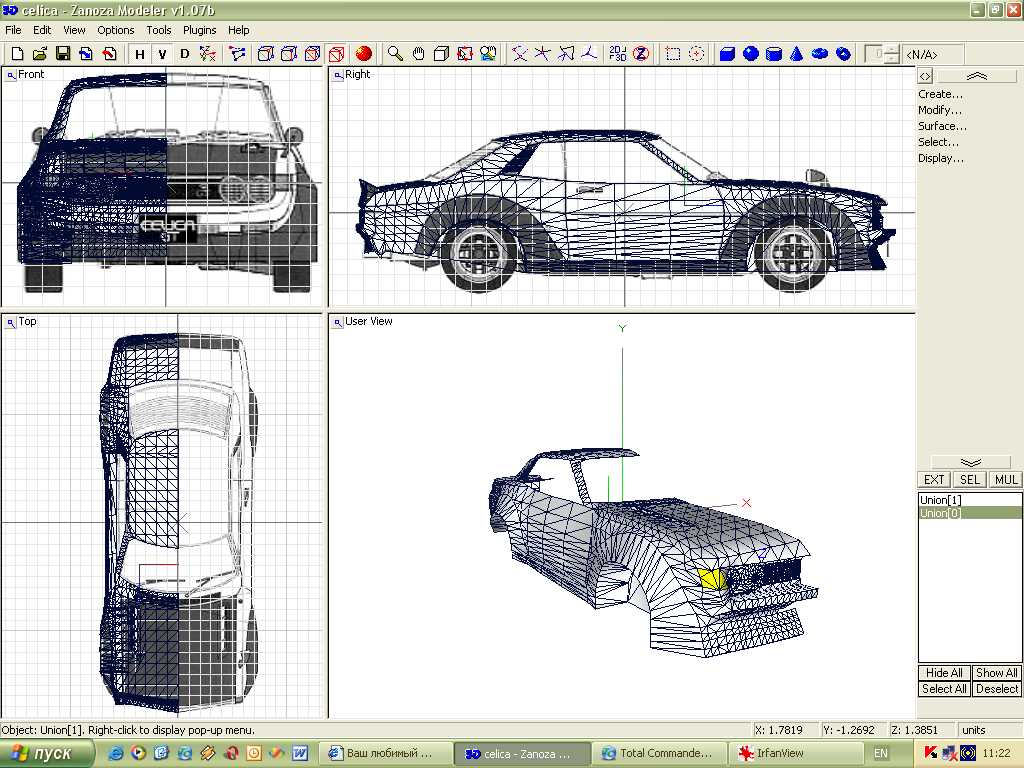The width and height of the screenshot is (1024, 768).
Task: Toggle the SEL selection mode button
Action: click(970, 480)
